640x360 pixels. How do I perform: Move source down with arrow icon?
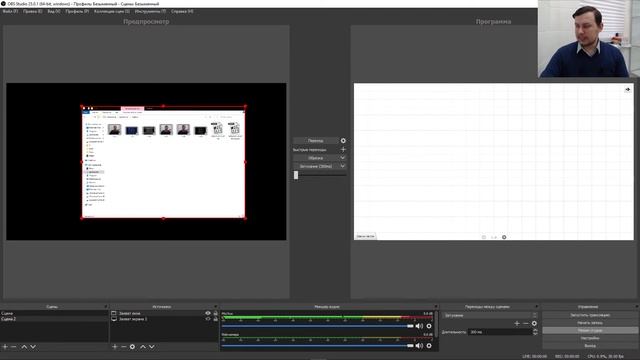[x=152, y=347]
